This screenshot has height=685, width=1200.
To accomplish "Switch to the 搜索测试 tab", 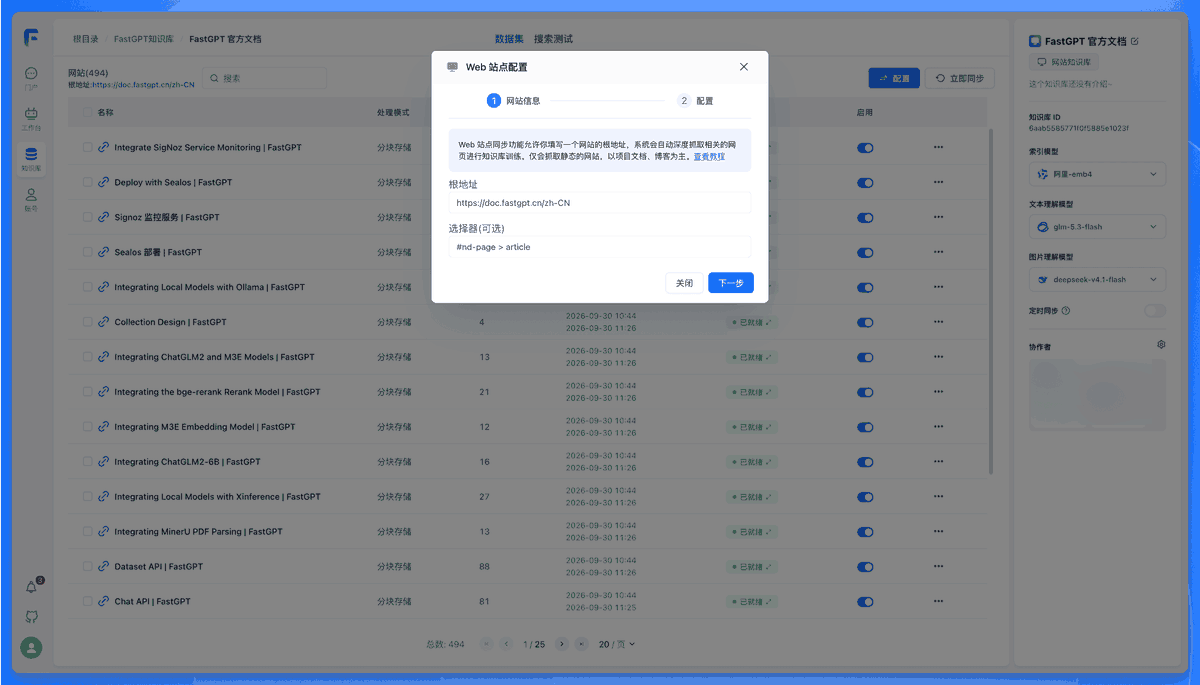I will click(x=553, y=39).
